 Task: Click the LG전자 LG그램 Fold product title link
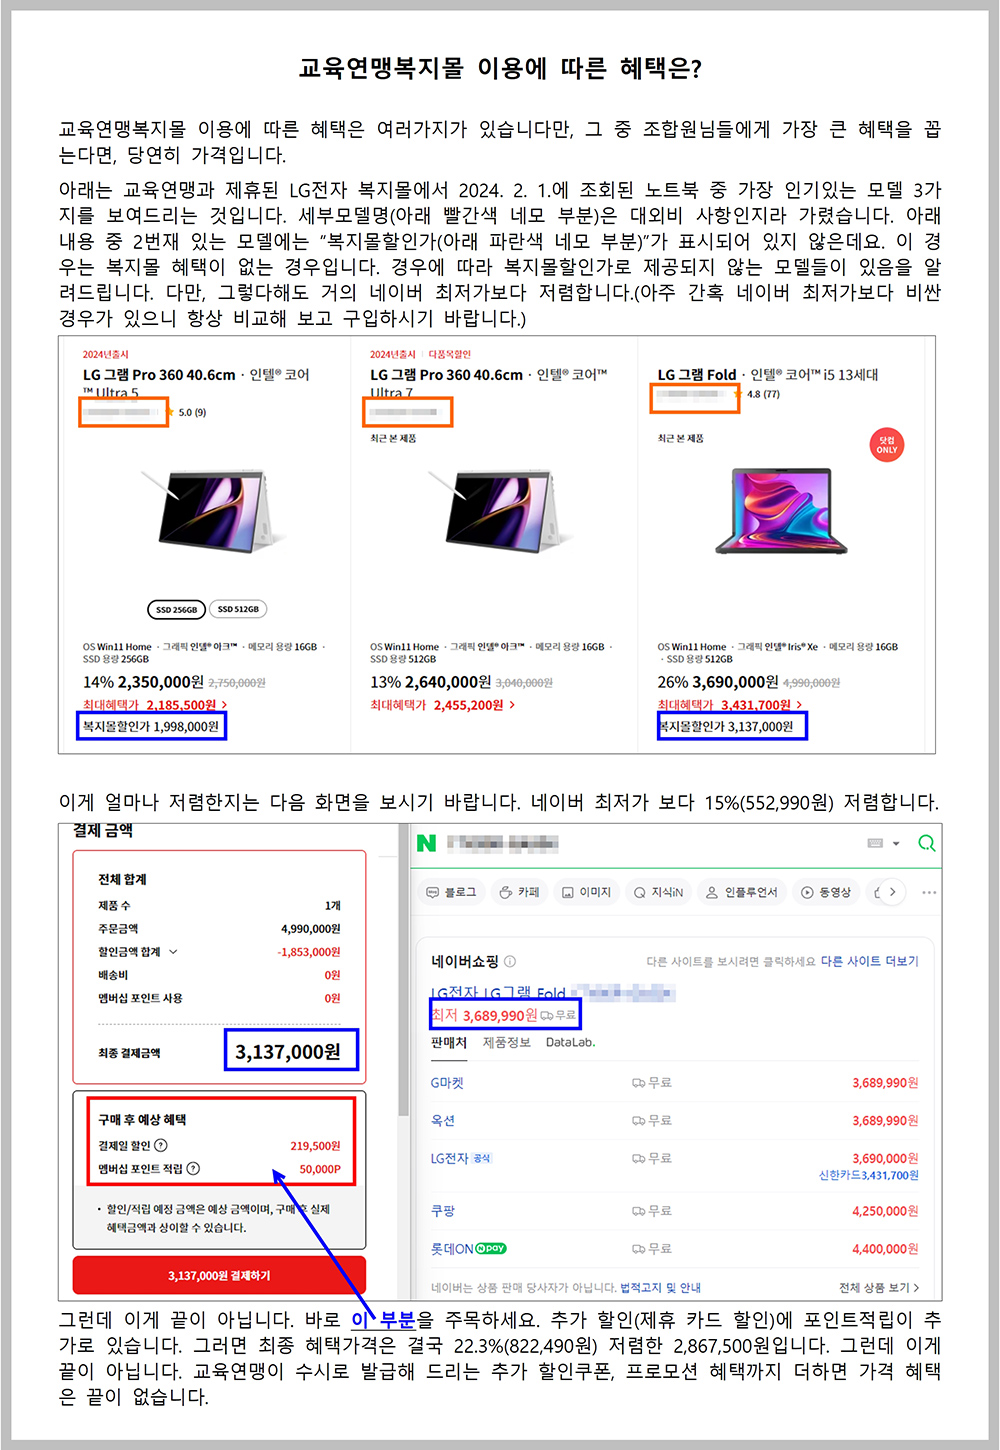498,993
